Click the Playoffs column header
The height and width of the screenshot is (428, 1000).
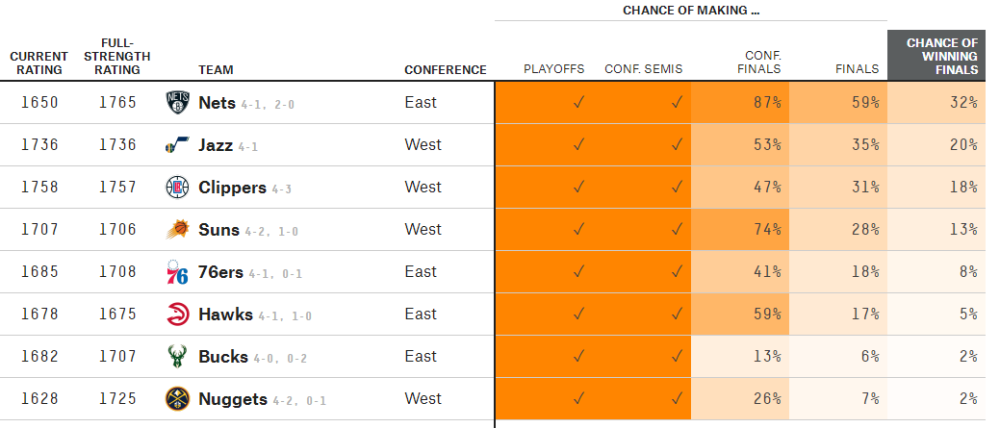pos(554,69)
